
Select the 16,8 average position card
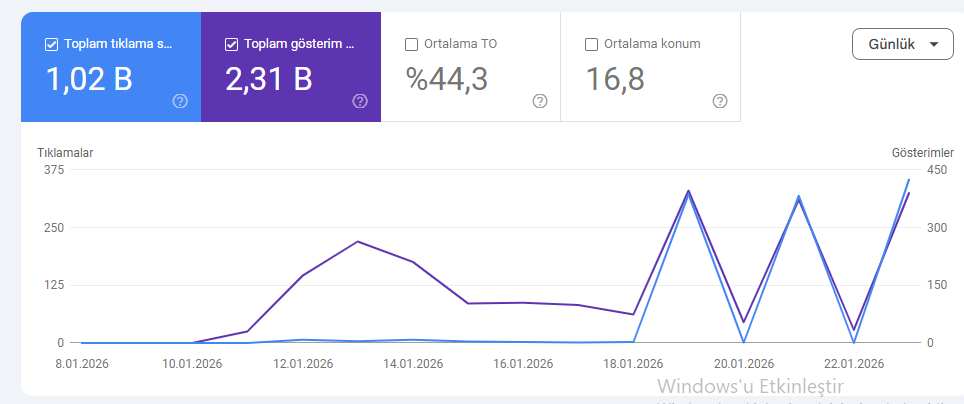point(650,67)
